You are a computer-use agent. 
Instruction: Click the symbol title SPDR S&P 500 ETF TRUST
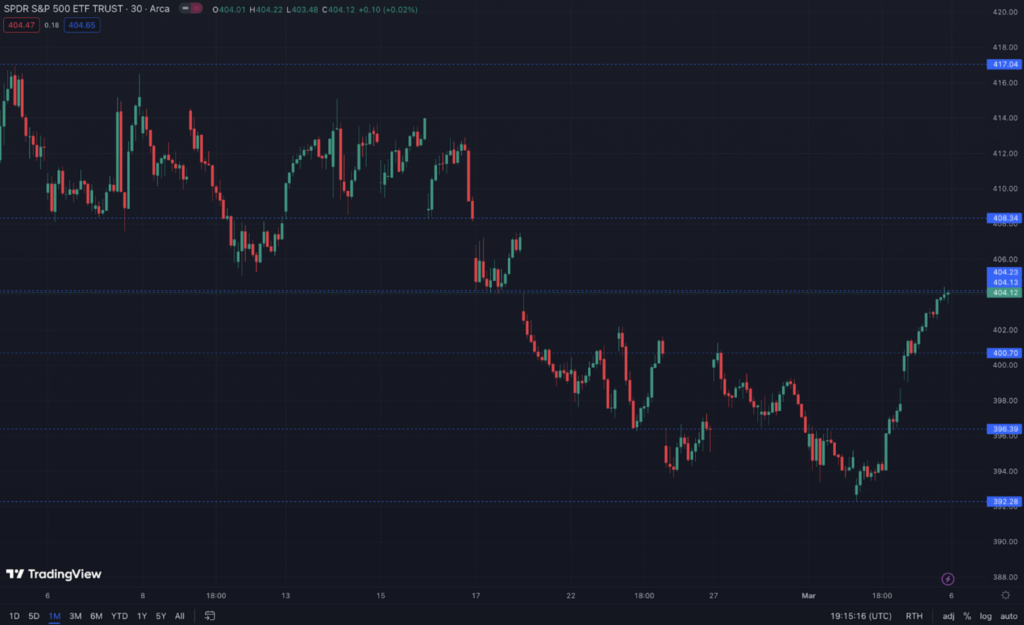click(63, 8)
